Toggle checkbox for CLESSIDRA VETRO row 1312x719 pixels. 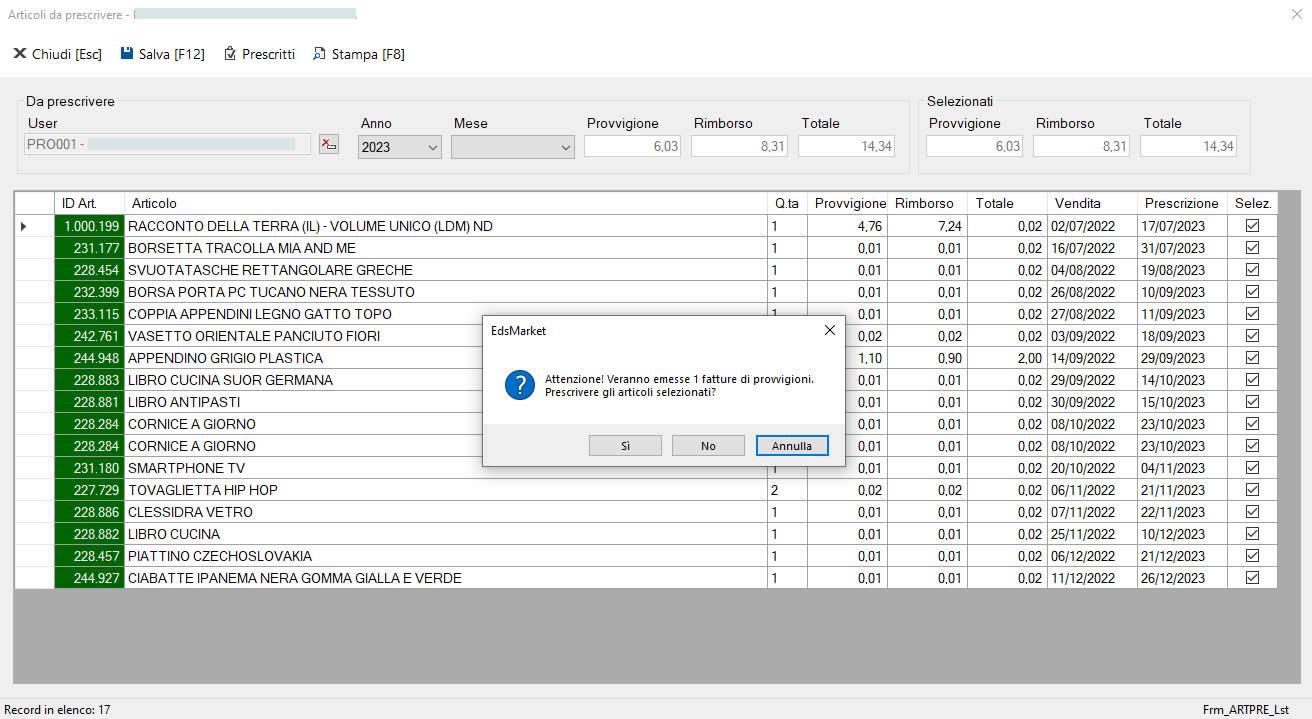coord(1252,512)
